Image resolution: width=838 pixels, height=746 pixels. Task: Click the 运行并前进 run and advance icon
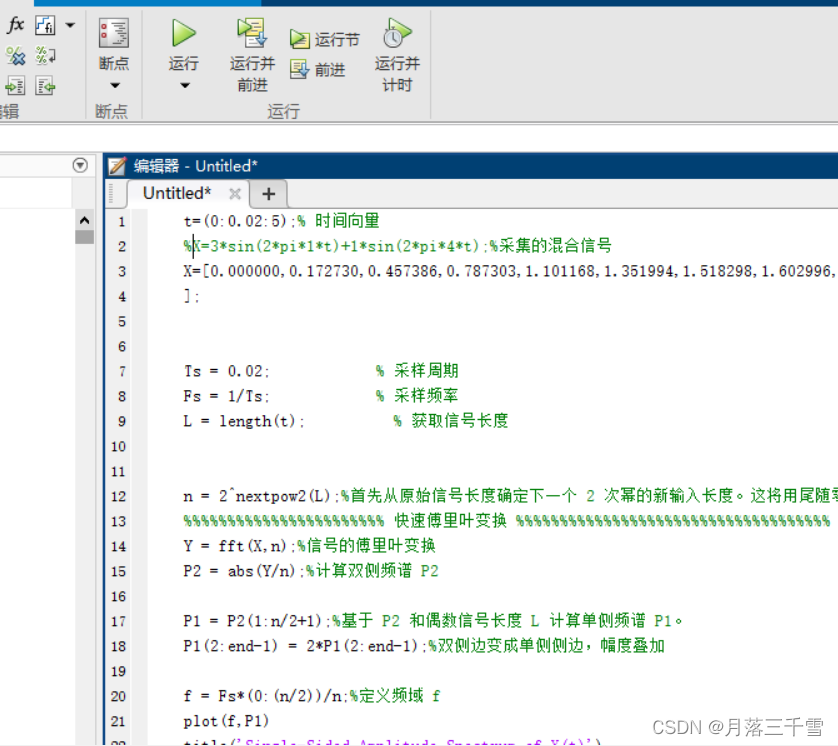point(252,33)
